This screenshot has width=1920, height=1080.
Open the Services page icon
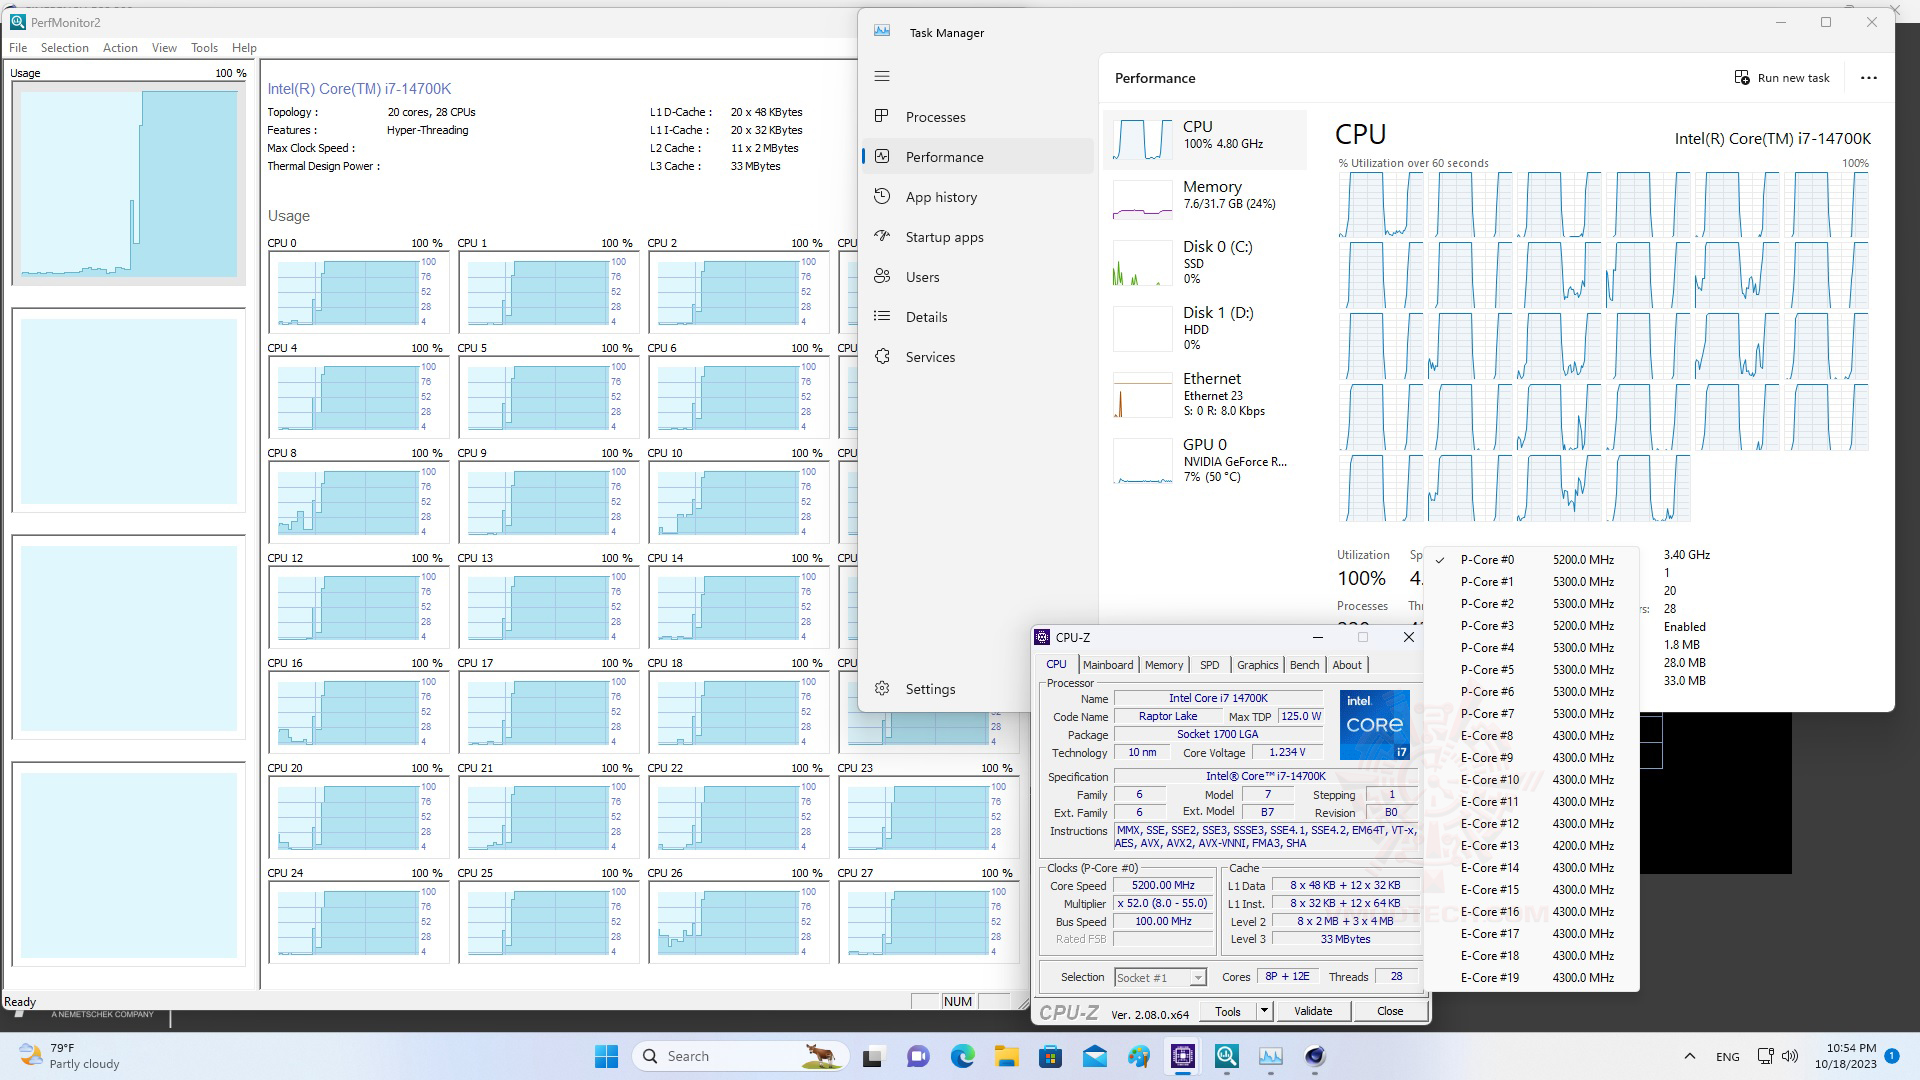[882, 357]
